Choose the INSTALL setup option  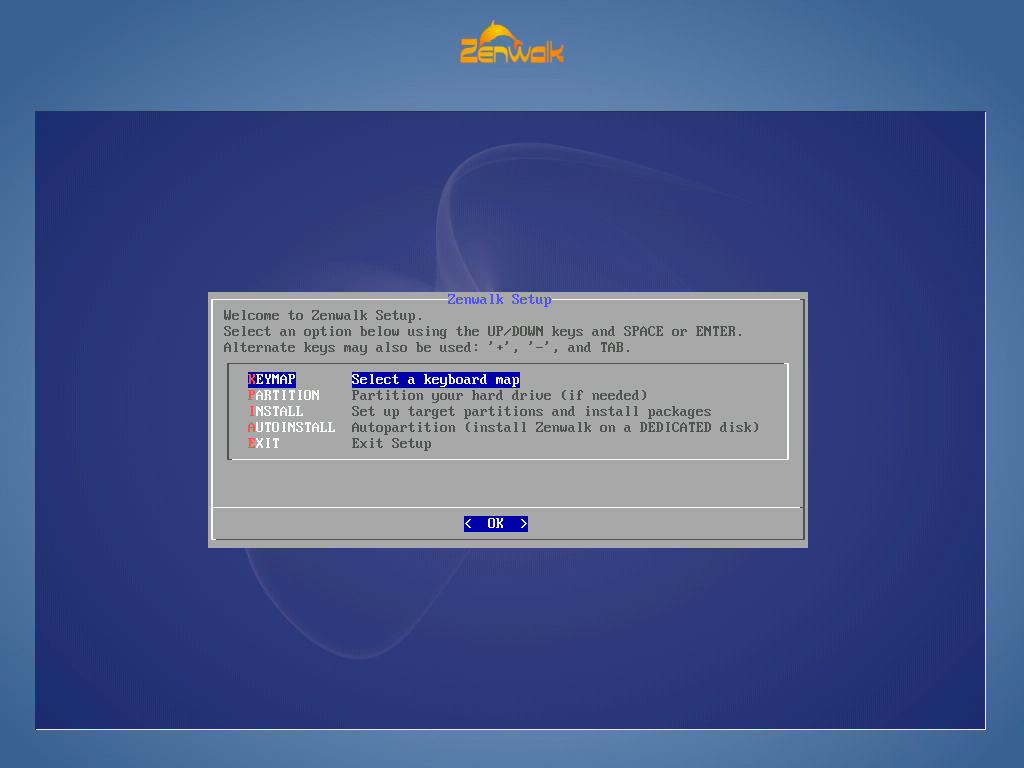277,411
